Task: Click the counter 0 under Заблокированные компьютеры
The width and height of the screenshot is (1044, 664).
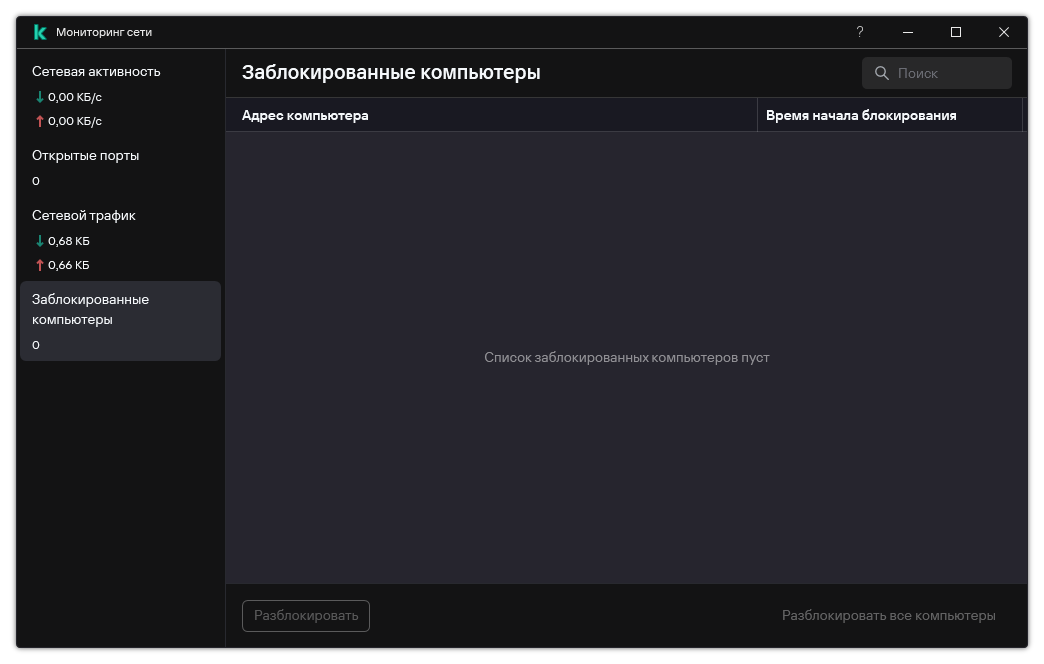Action: (36, 344)
